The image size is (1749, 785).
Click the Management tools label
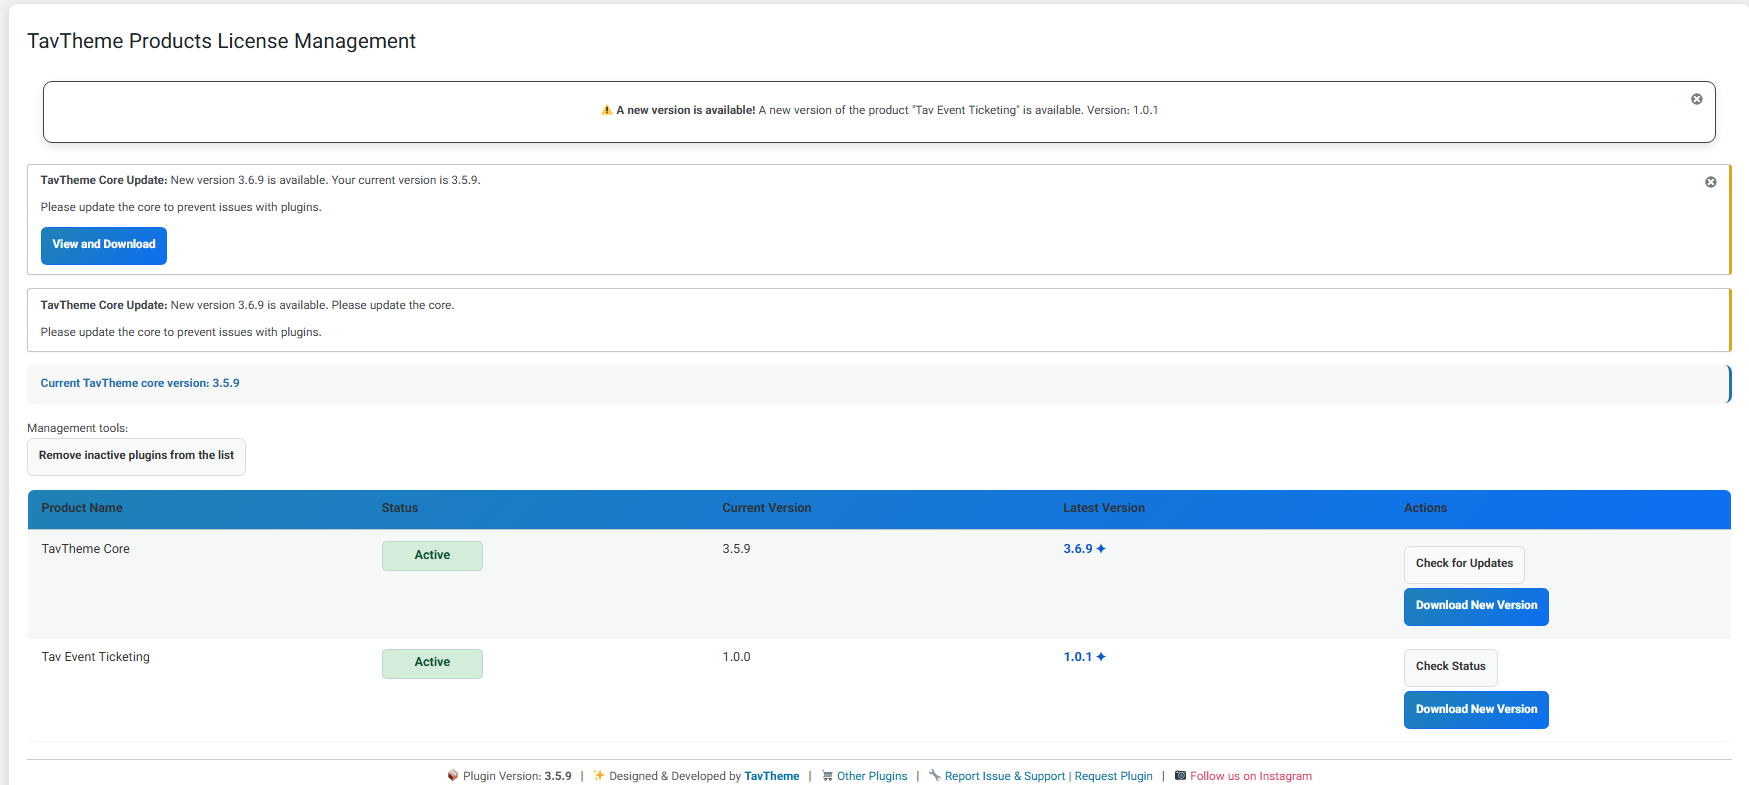coord(77,428)
